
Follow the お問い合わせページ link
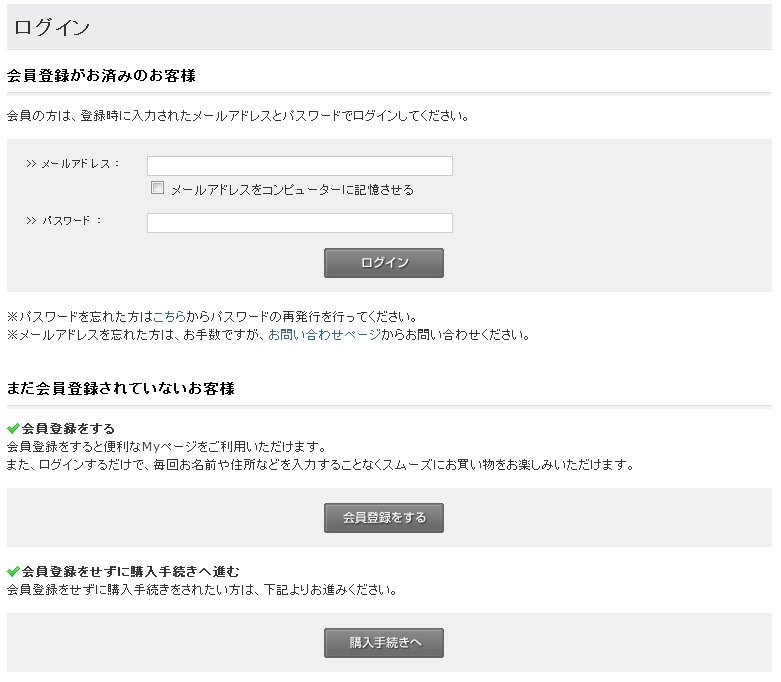[324, 335]
